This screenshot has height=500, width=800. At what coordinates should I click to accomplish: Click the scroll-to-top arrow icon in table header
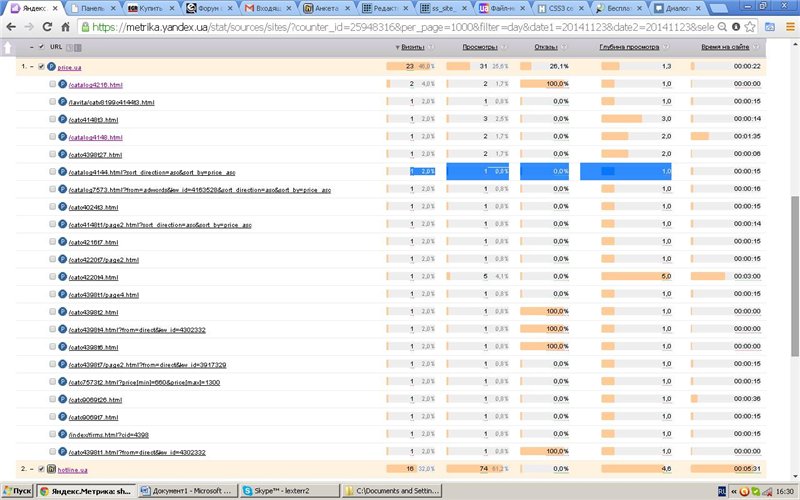tap(8, 47)
